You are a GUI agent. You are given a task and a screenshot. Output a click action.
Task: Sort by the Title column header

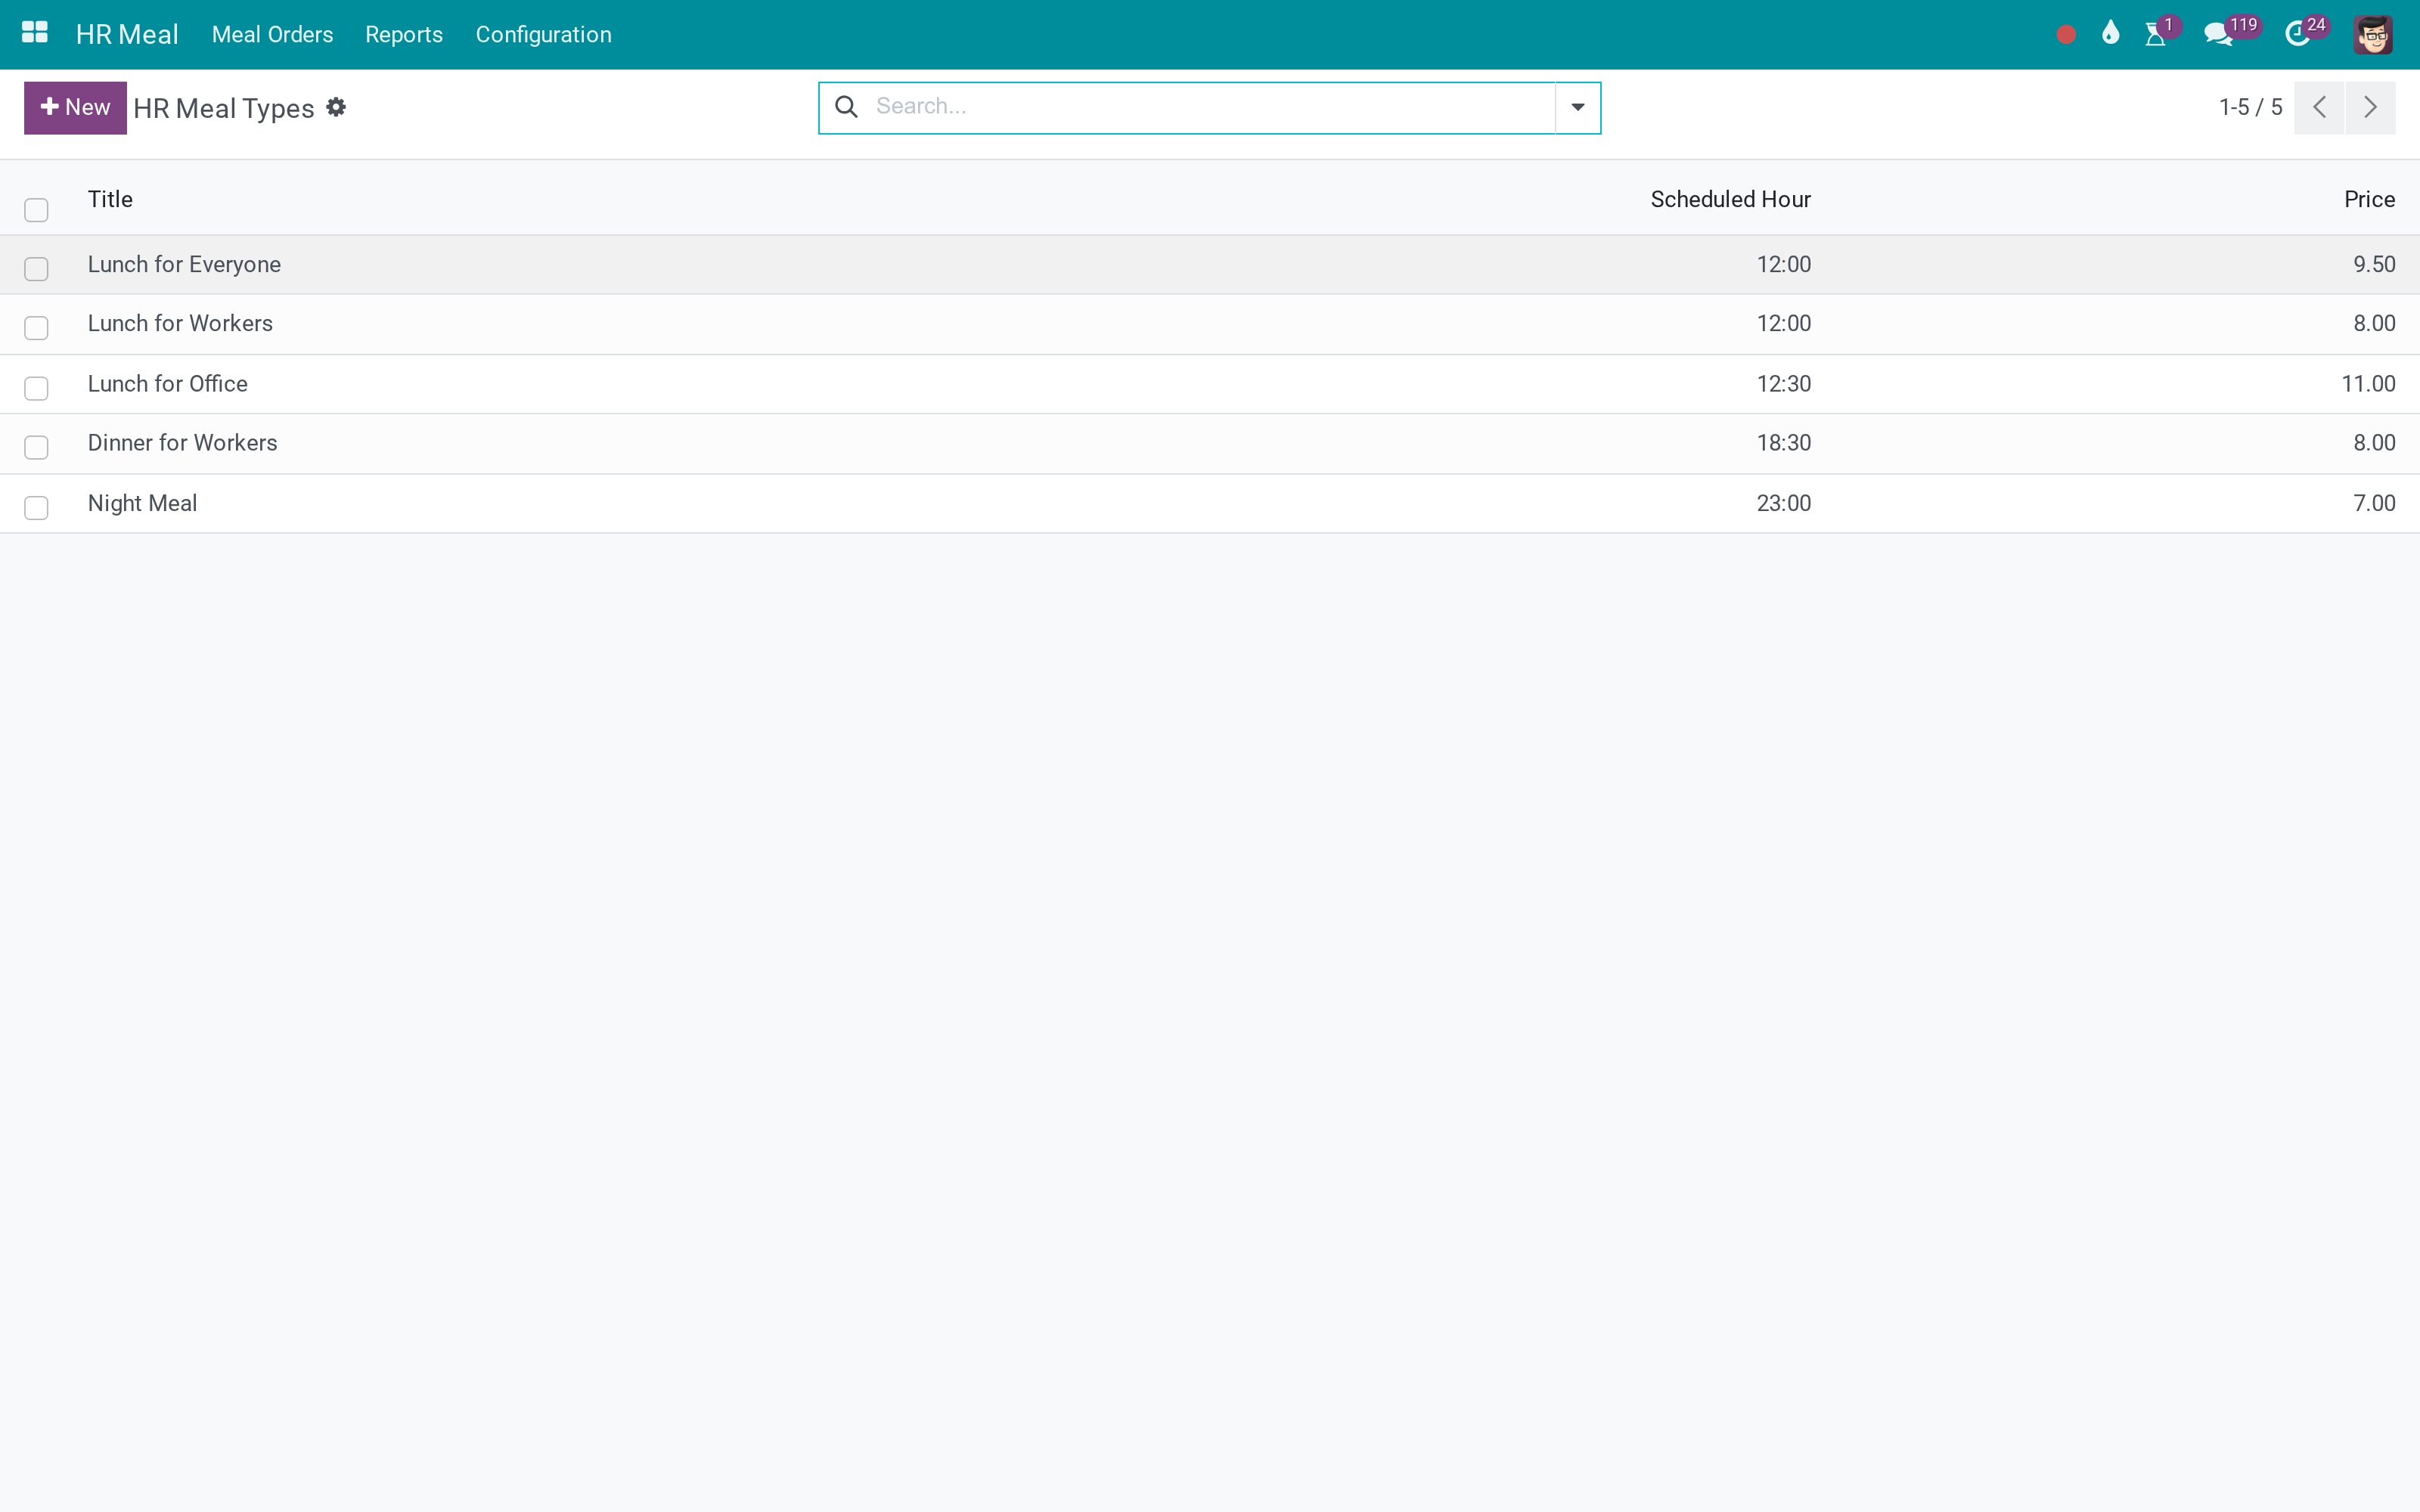point(110,199)
